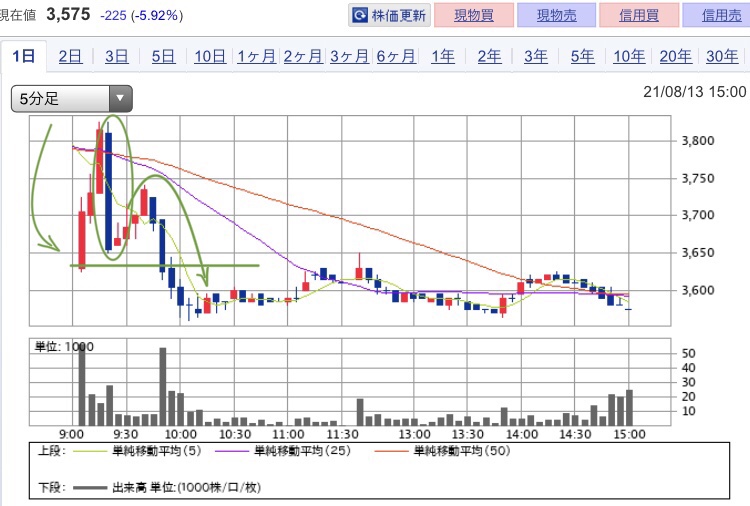Show the 6ヶ月 chart
750x506 pixels.
point(396,56)
